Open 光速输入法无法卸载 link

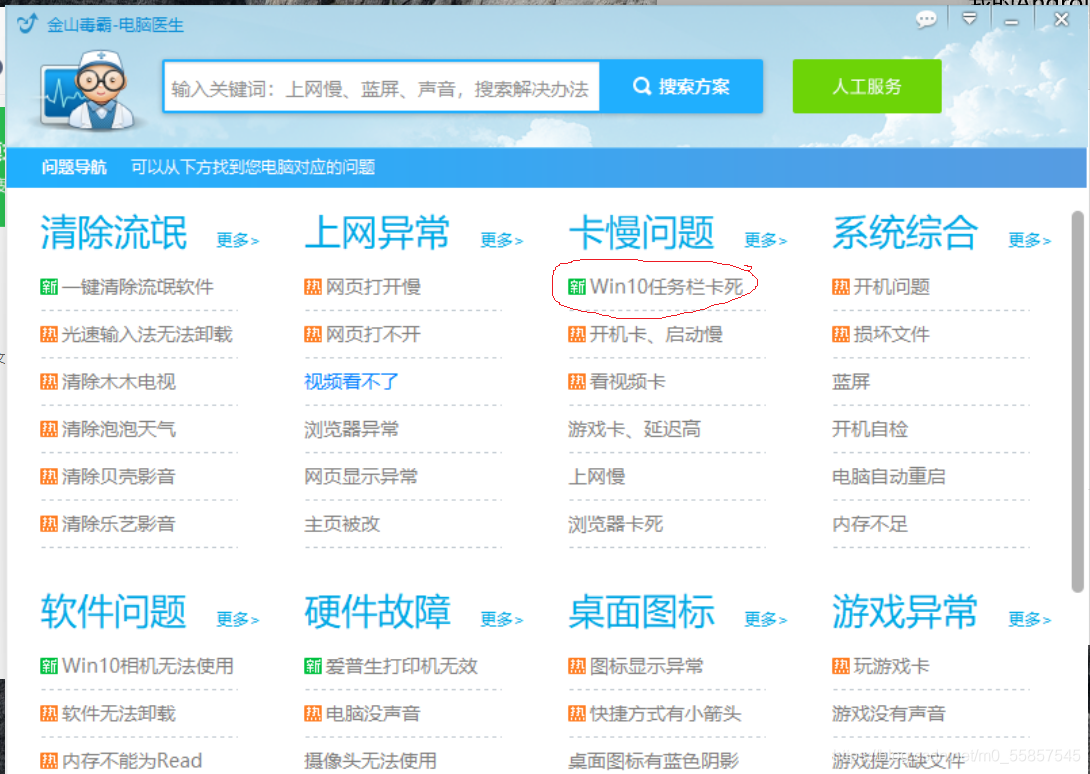tap(147, 334)
